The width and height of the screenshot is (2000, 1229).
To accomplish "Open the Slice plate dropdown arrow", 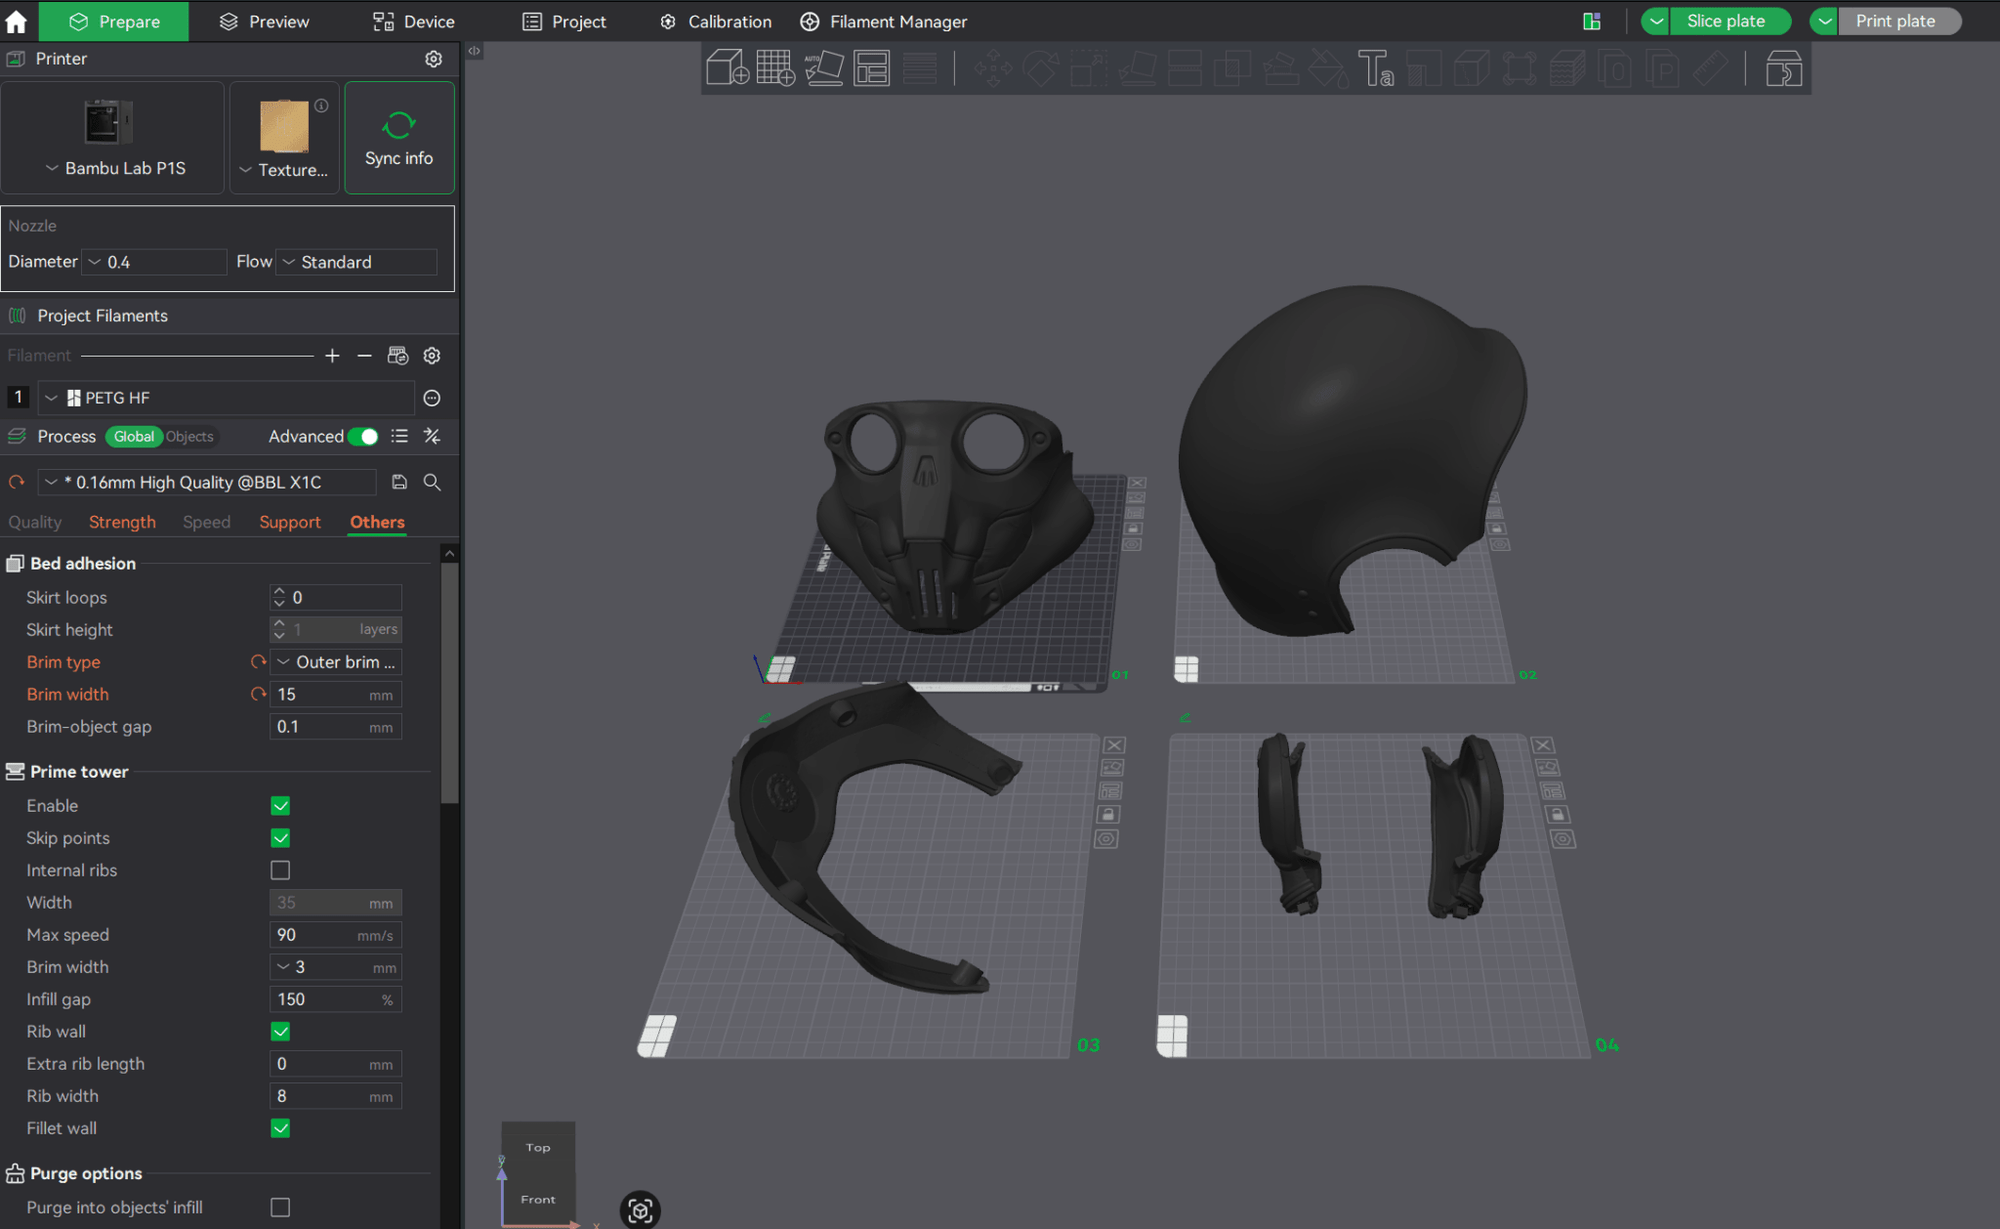I will point(1656,21).
